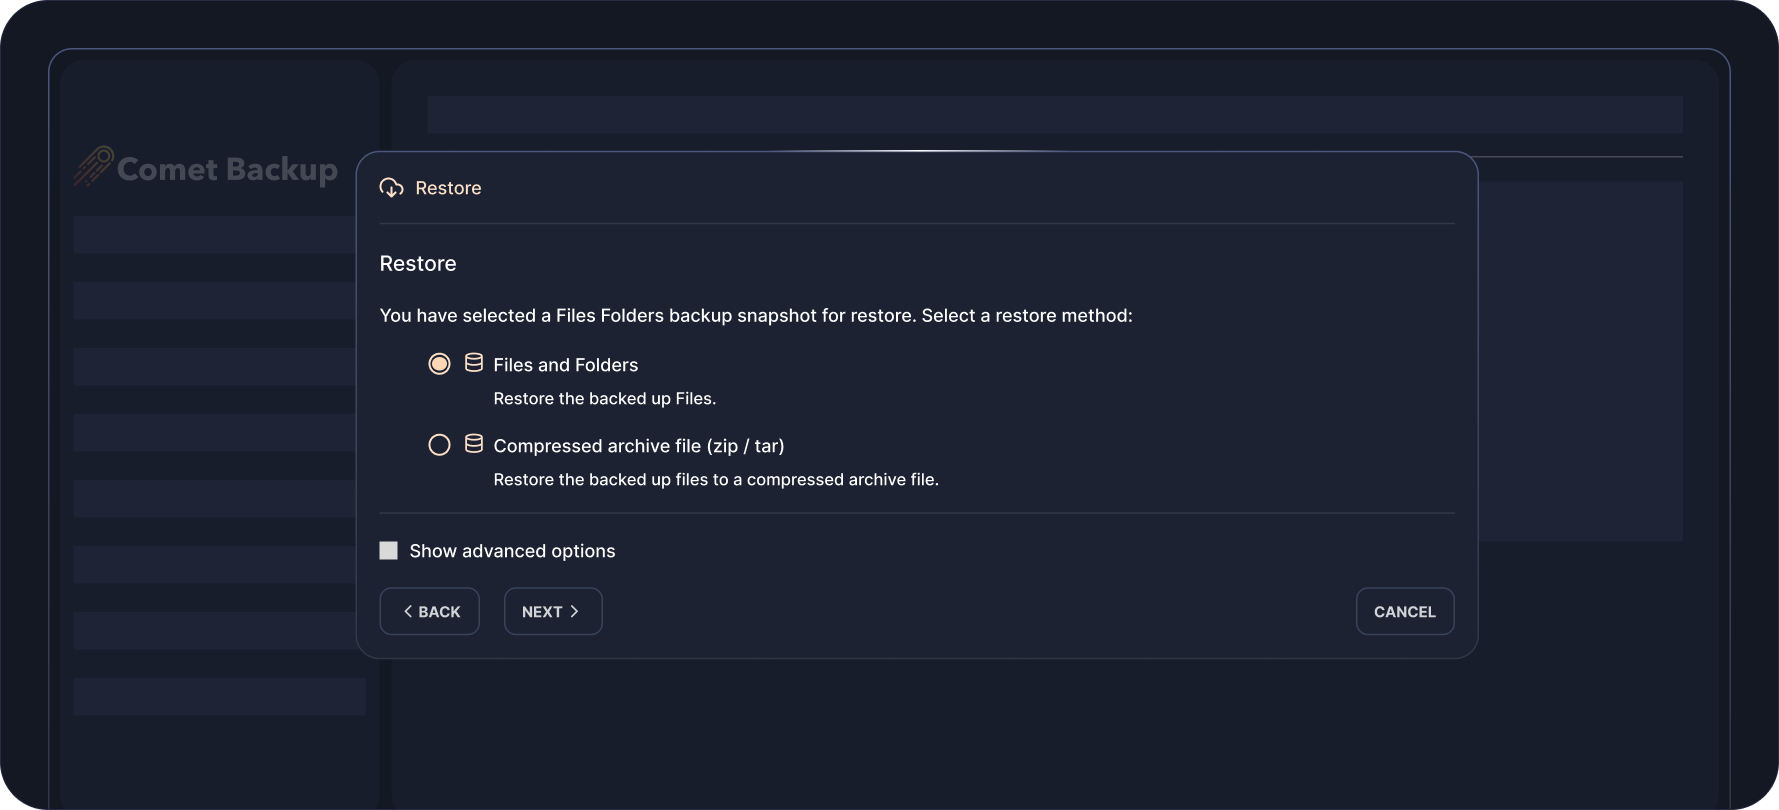
Task: Click the "Files and Folders" option label
Action: [565, 365]
